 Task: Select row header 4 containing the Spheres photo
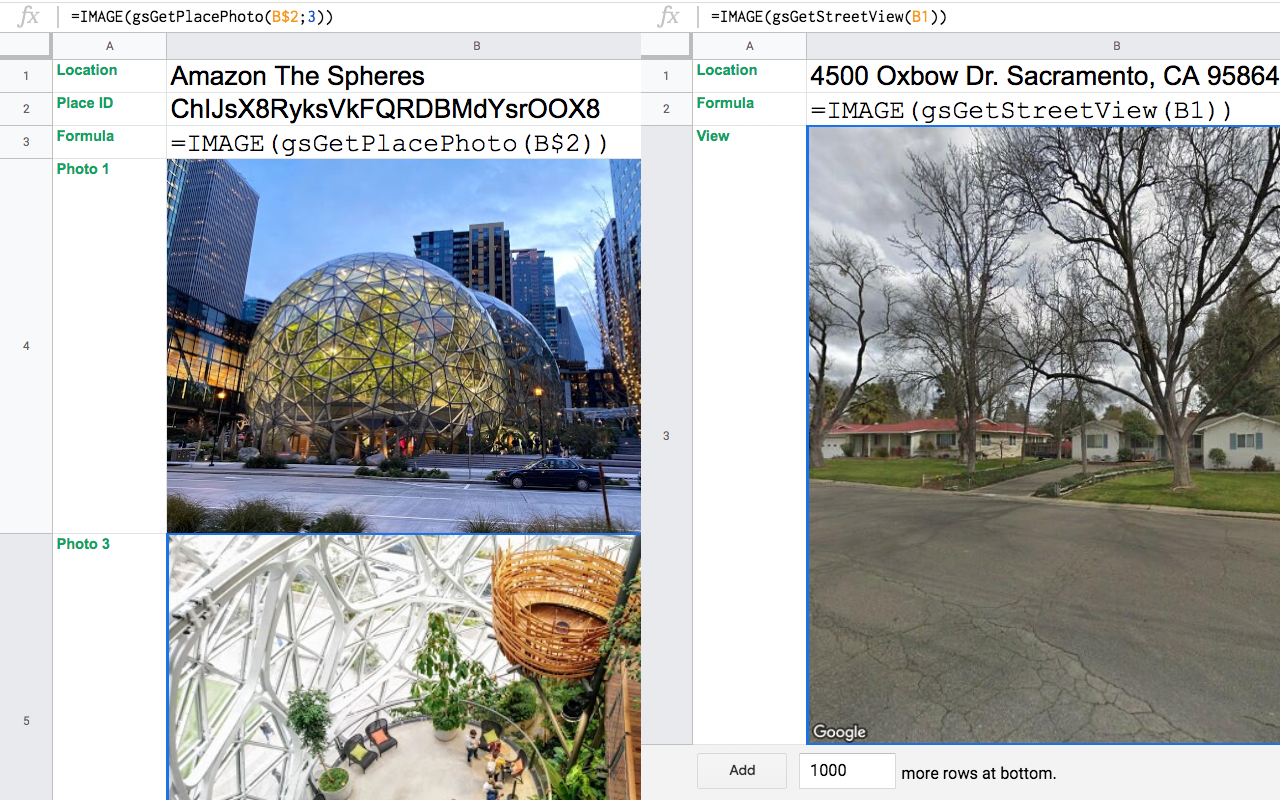pyautogui.click(x=25, y=345)
